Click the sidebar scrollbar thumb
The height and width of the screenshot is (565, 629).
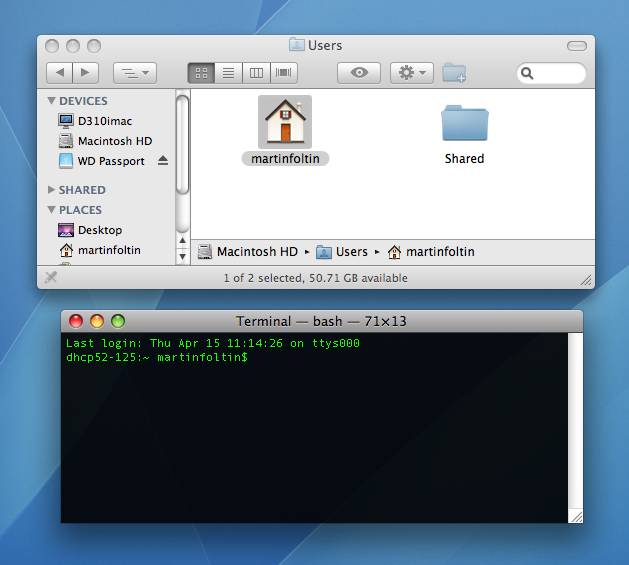pyautogui.click(x=183, y=145)
